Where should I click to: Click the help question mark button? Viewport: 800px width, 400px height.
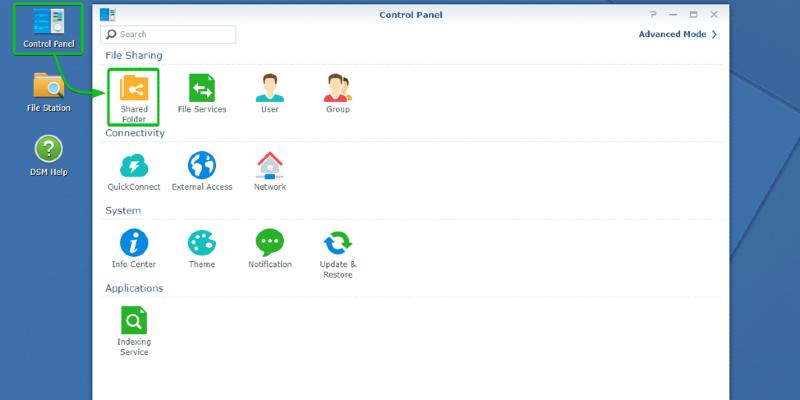653,15
